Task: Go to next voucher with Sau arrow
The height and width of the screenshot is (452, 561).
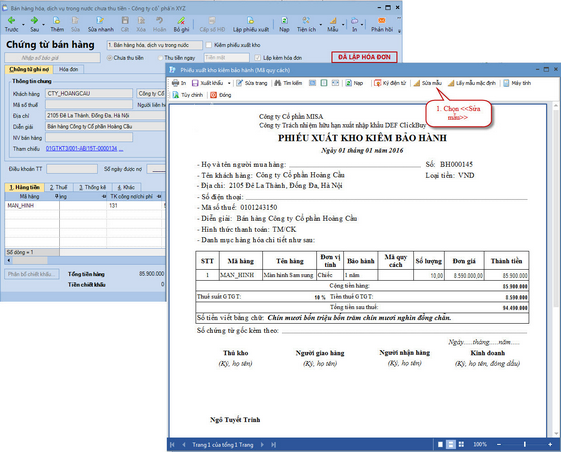Action: tap(34, 21)
